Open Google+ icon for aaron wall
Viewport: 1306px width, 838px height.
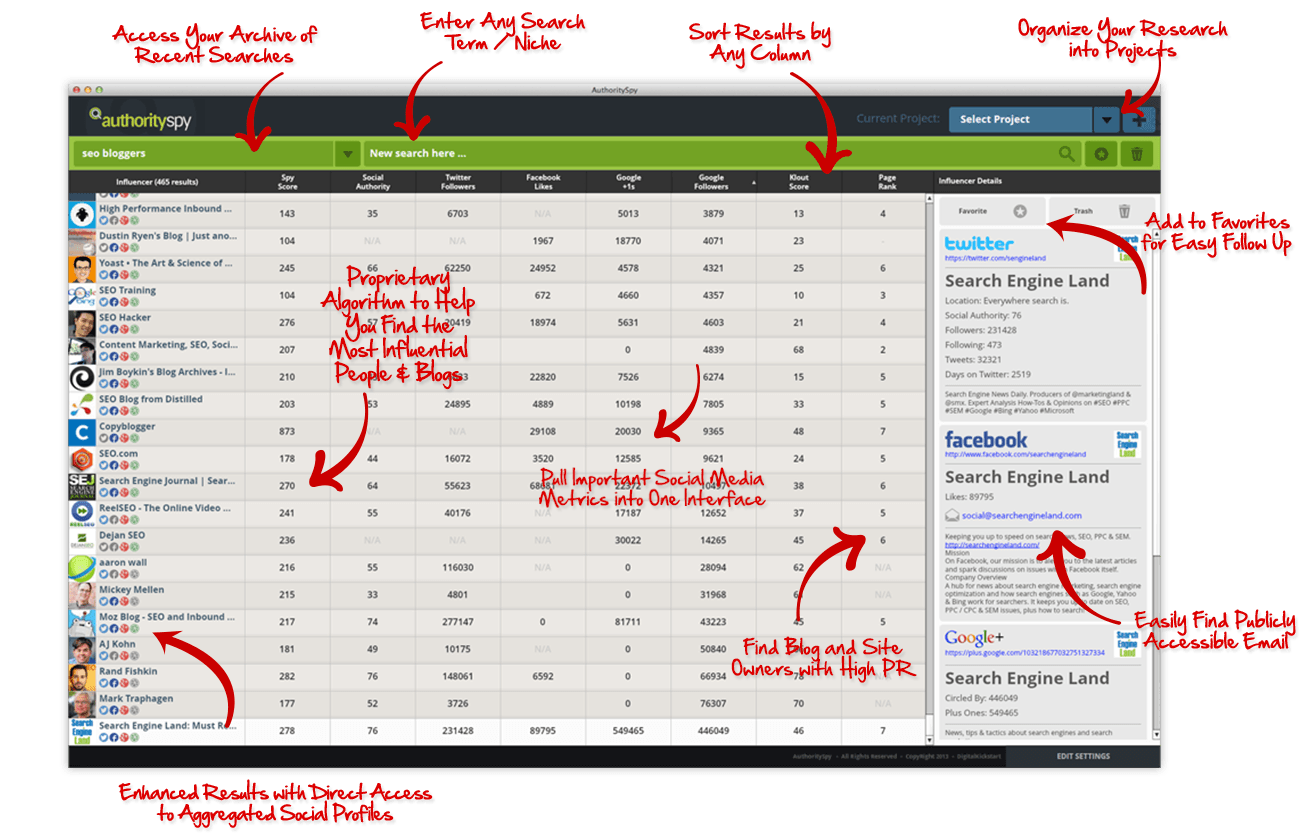pyautogui.click(x=124, y=573)
